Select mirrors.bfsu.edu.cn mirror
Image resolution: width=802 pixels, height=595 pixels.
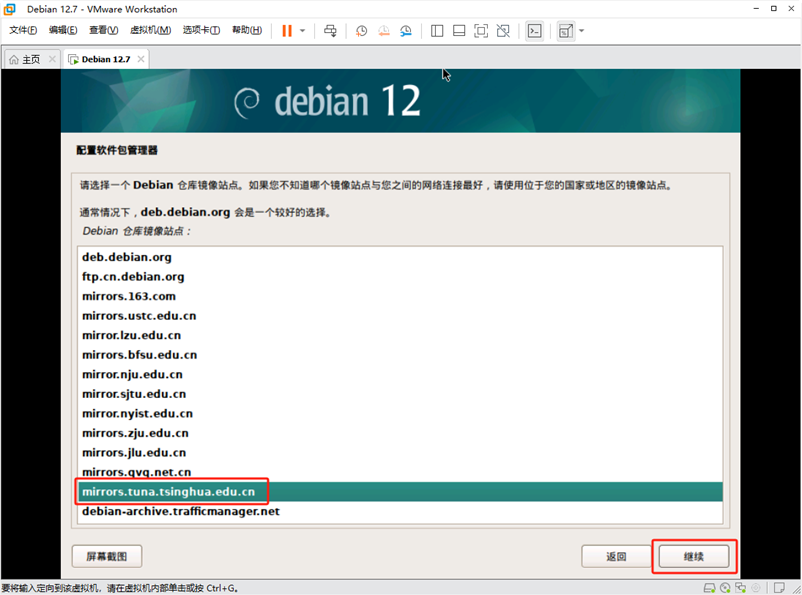click(400, 355)
